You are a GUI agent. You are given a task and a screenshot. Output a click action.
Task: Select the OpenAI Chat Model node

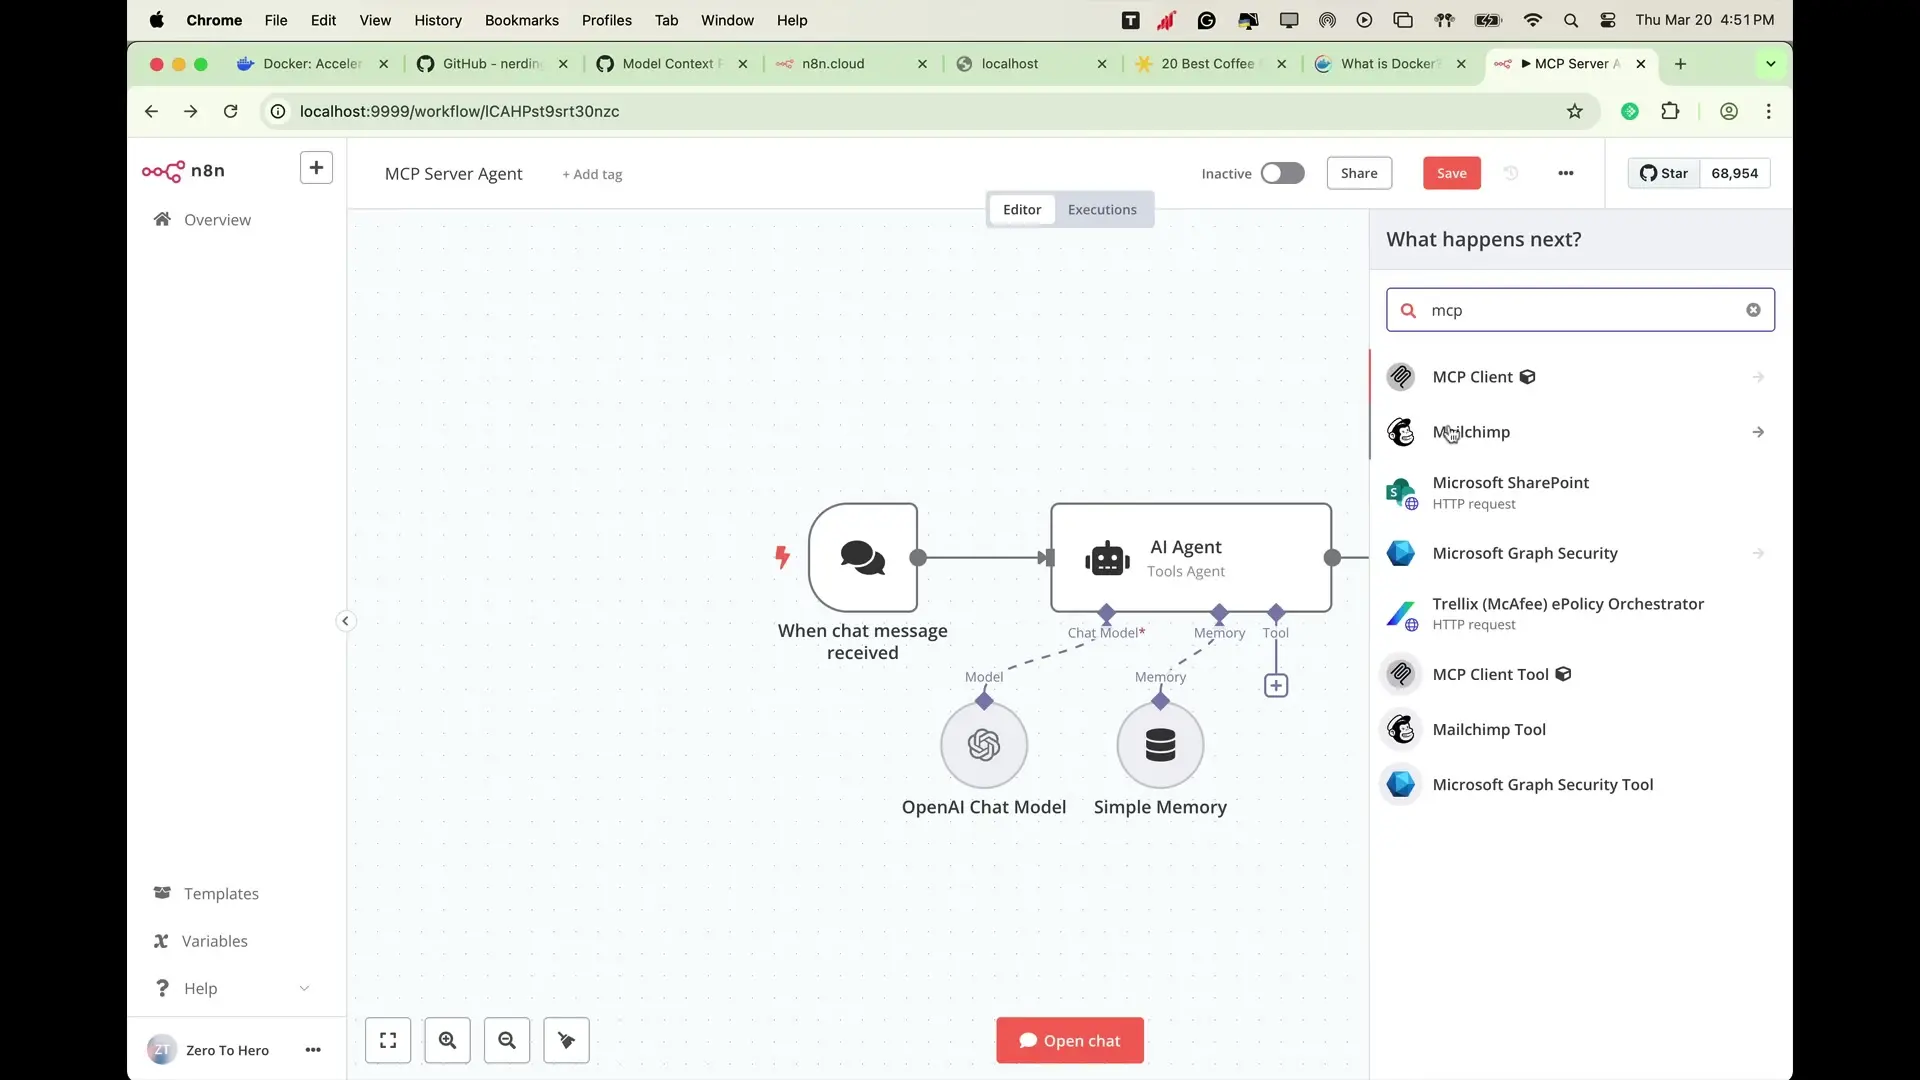pos(984,745)
